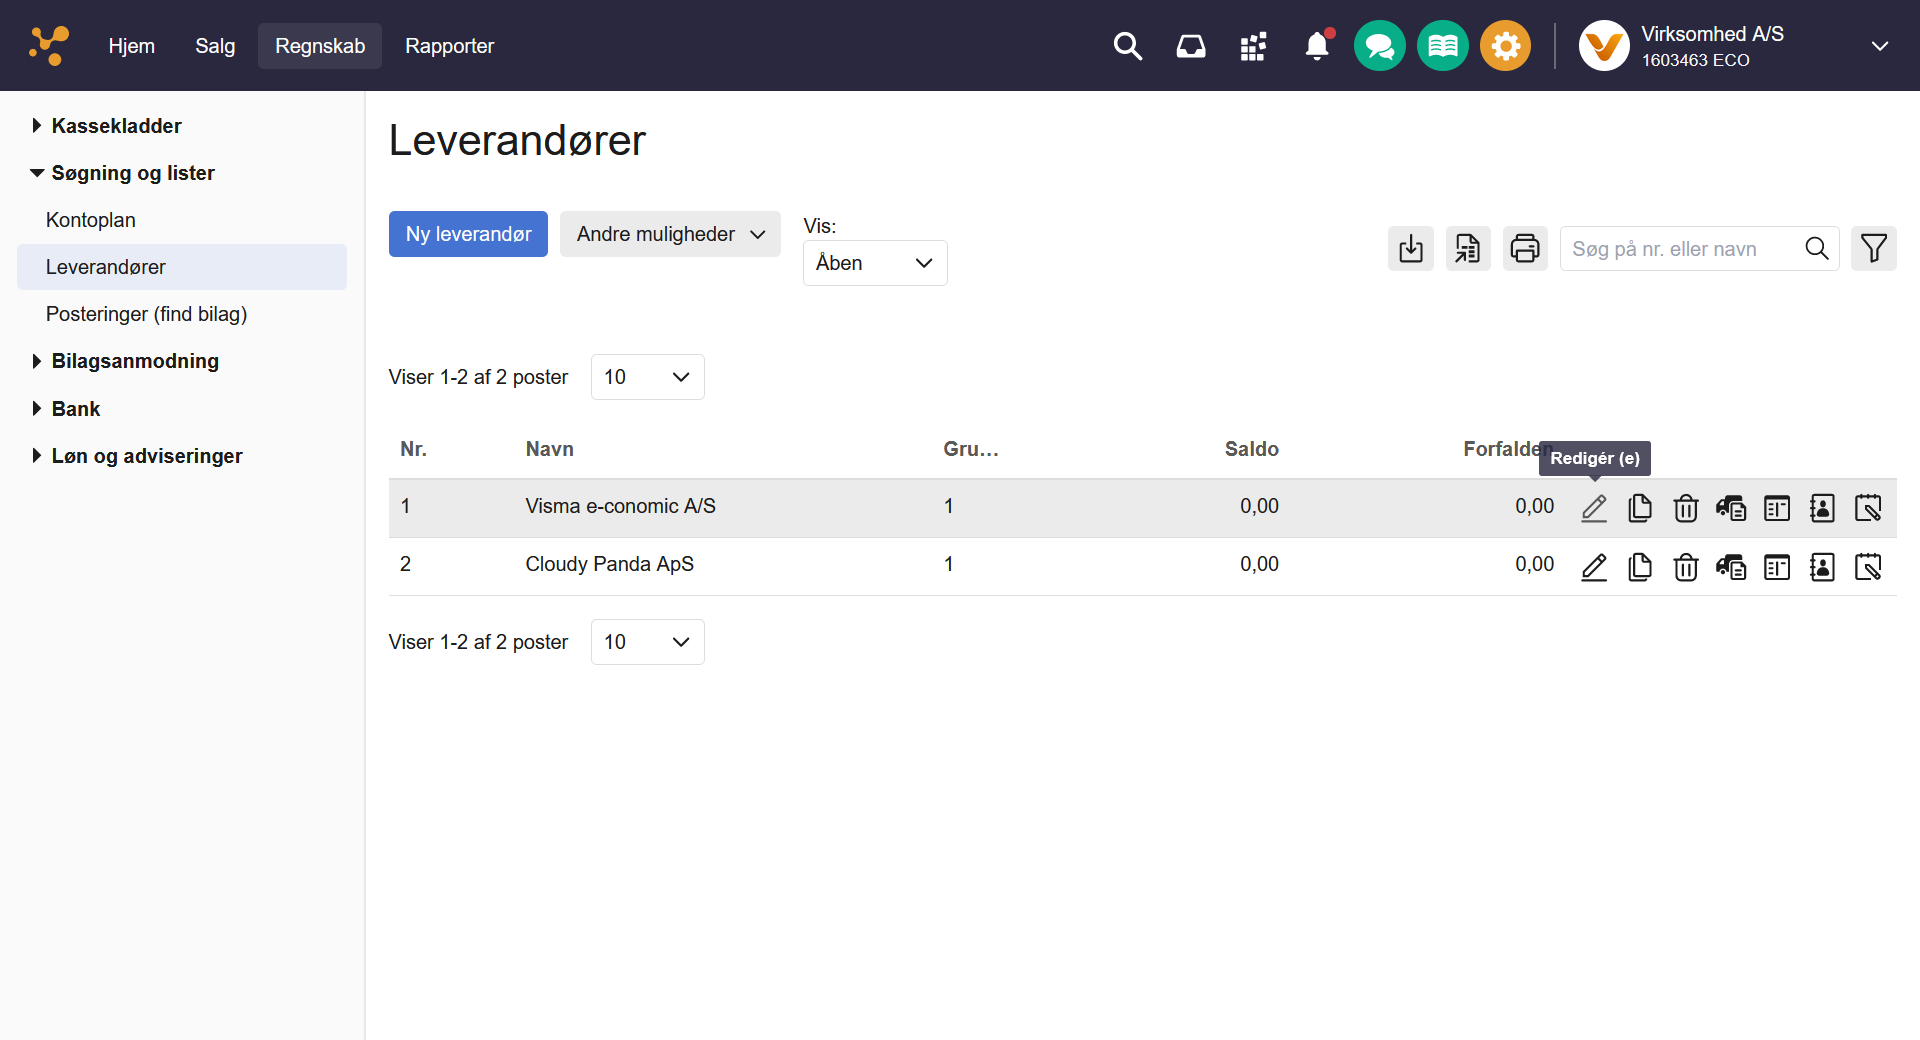This screenshot has height=1040, width=1920.
Task: Open the Vis status dropdown showing Åben
Action: [x=874, y=263]
